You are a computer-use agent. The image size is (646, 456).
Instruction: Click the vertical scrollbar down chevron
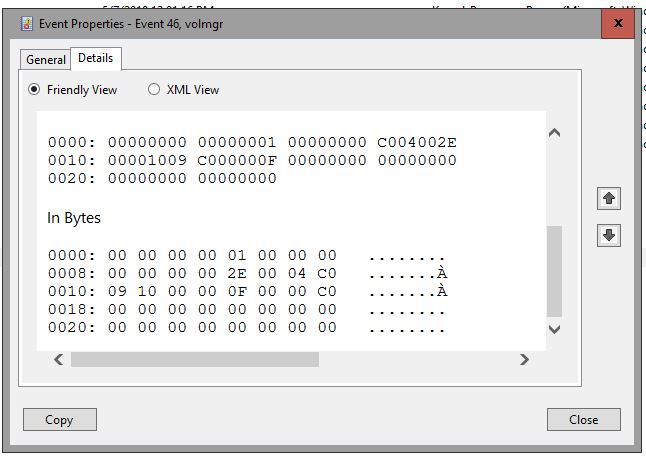tap(555, 329)
